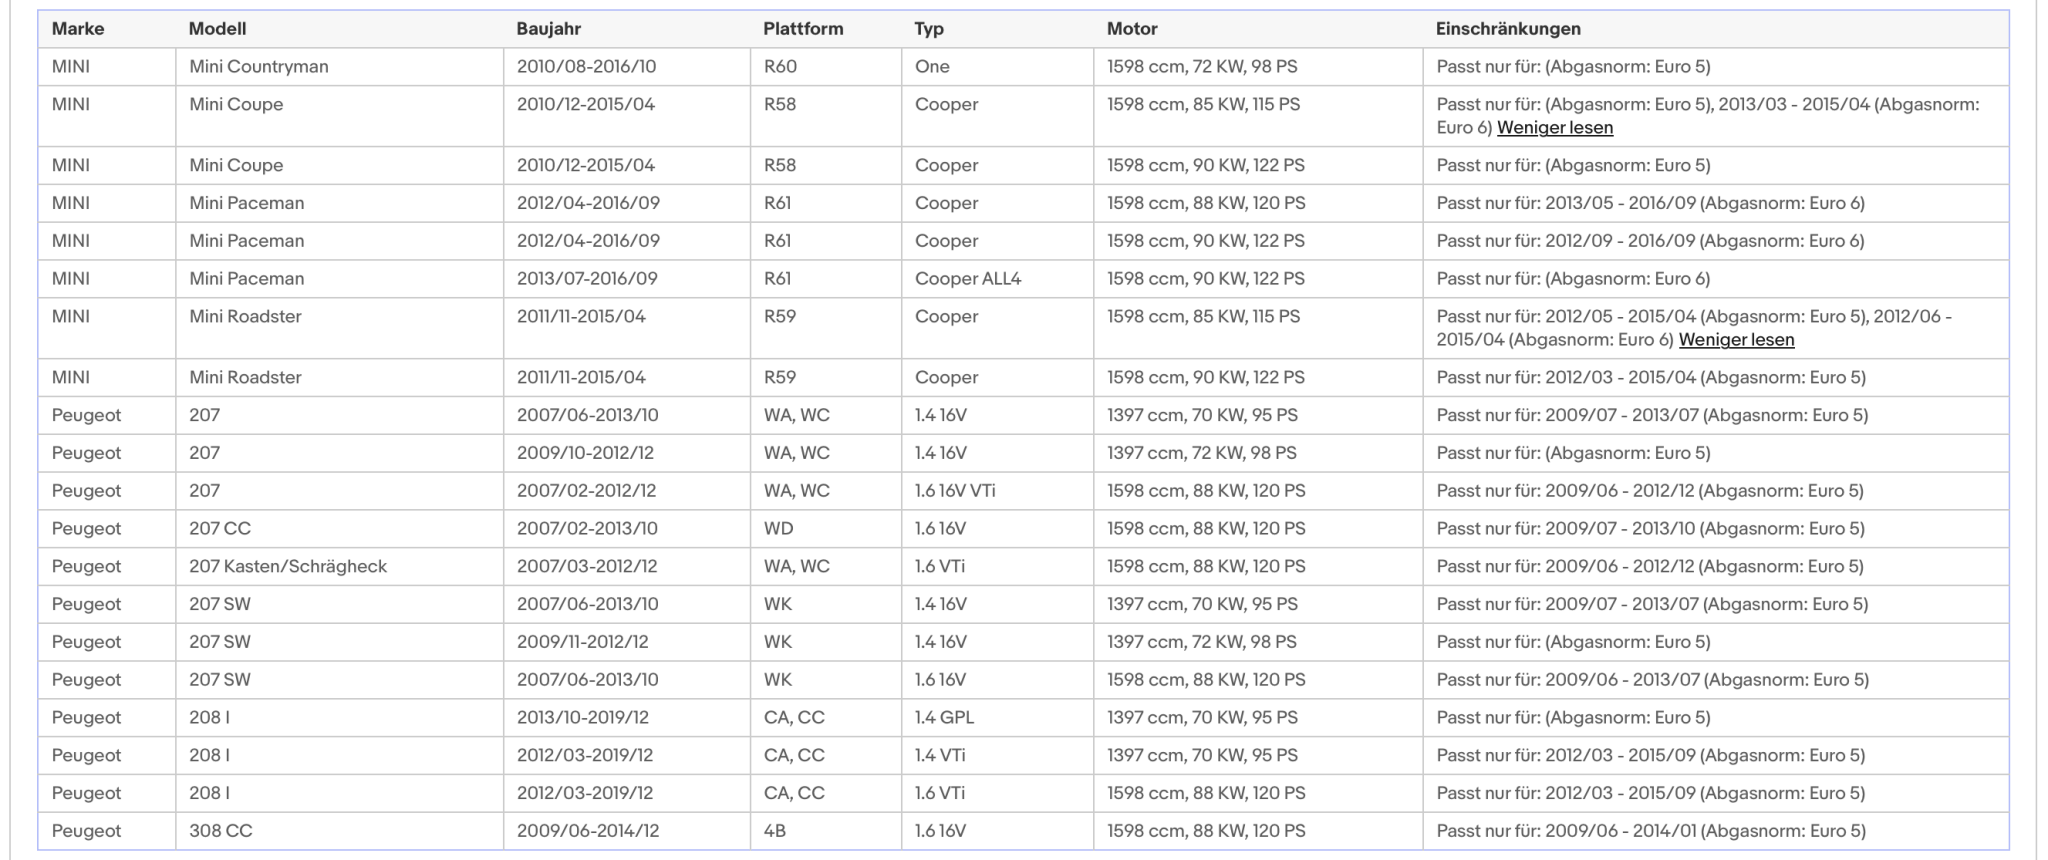Click restriction '2009/06 - 2013/07 (Abgasnorm: Euro 5)'
The height and width of the screenshot is (860, 2048).
1707,680
